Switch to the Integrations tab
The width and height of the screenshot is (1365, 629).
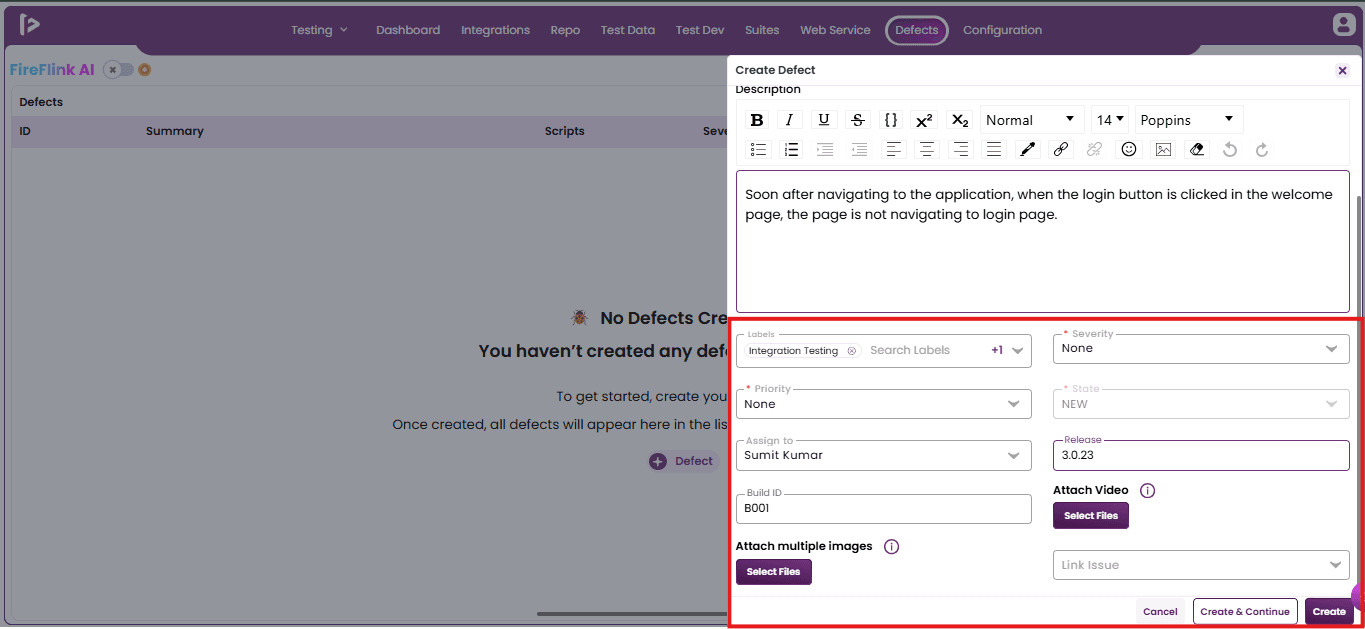click(495, 30)
